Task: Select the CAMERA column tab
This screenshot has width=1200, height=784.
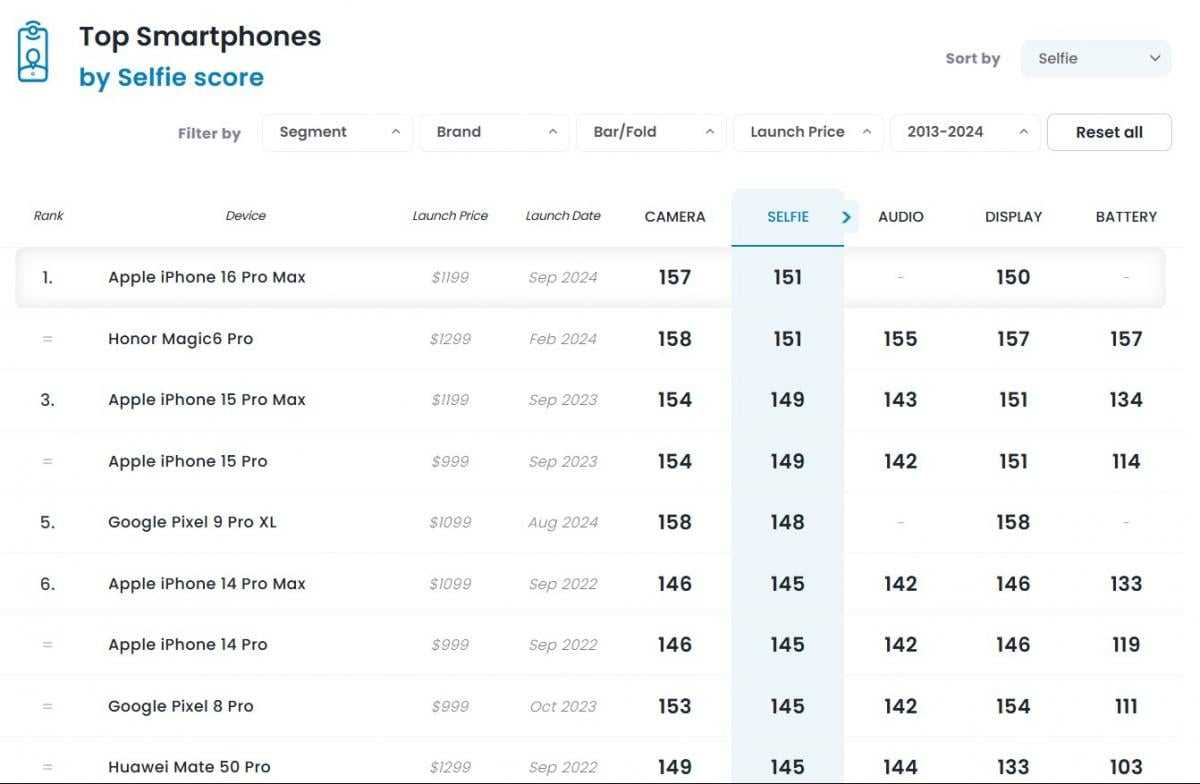Action: click(675, 216)
